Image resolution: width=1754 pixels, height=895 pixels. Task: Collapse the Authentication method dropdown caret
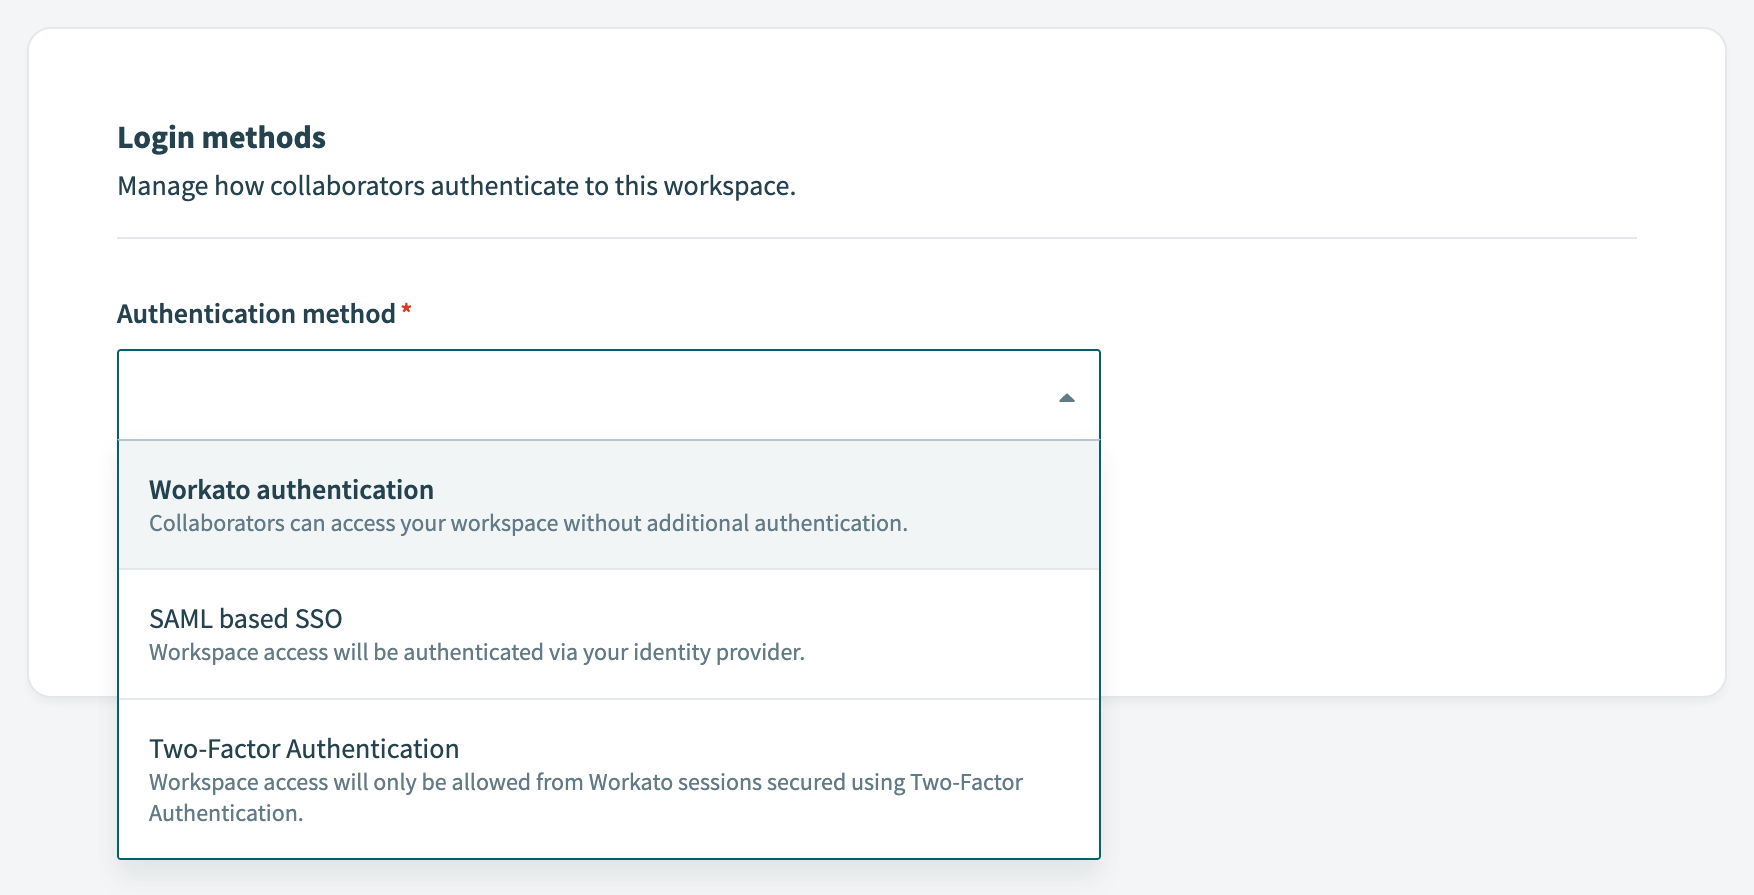point(1066,398)
